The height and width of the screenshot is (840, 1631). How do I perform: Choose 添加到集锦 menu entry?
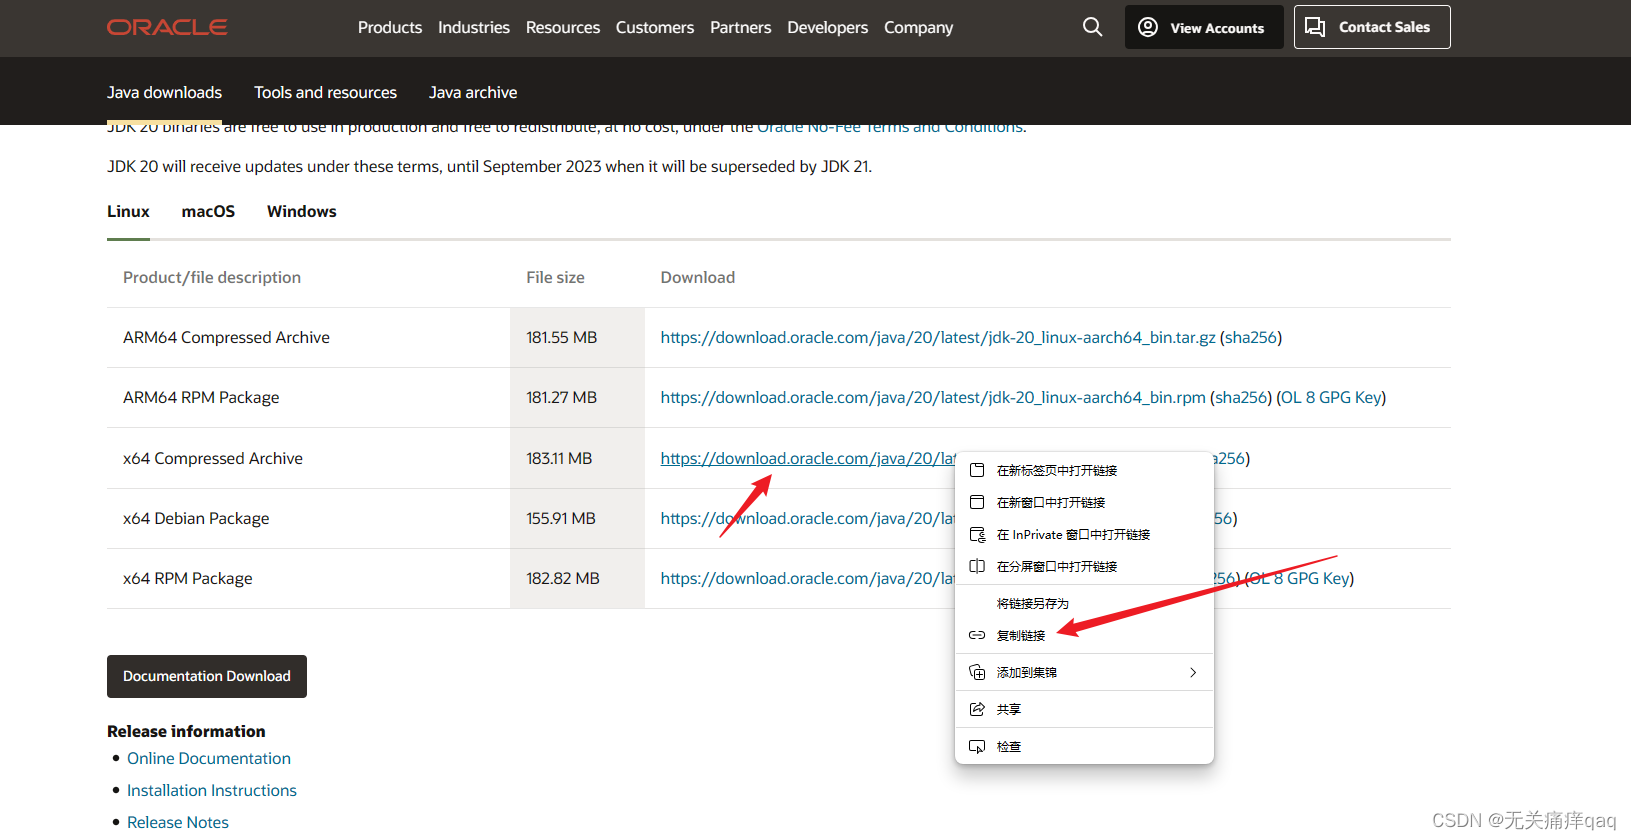[x=1084, y=672]
